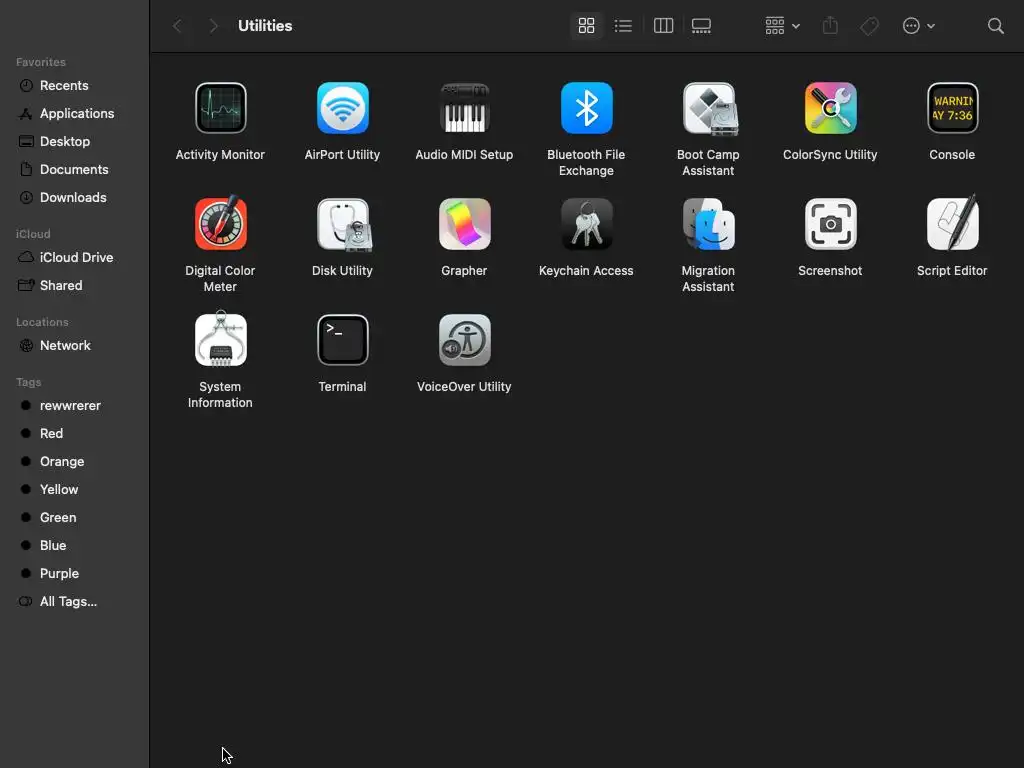This screenshot has width=1024, height=768.
Task: Click the Favorites section header
Action: click(x=40, y=62)
